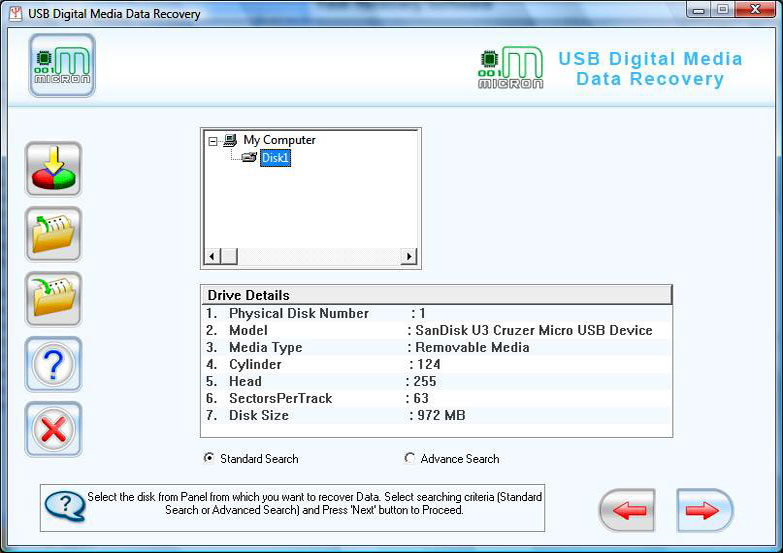The width and height of the screenshot is (783, 553).
Task: Close the window with title bar X
Action: [755, 9]
